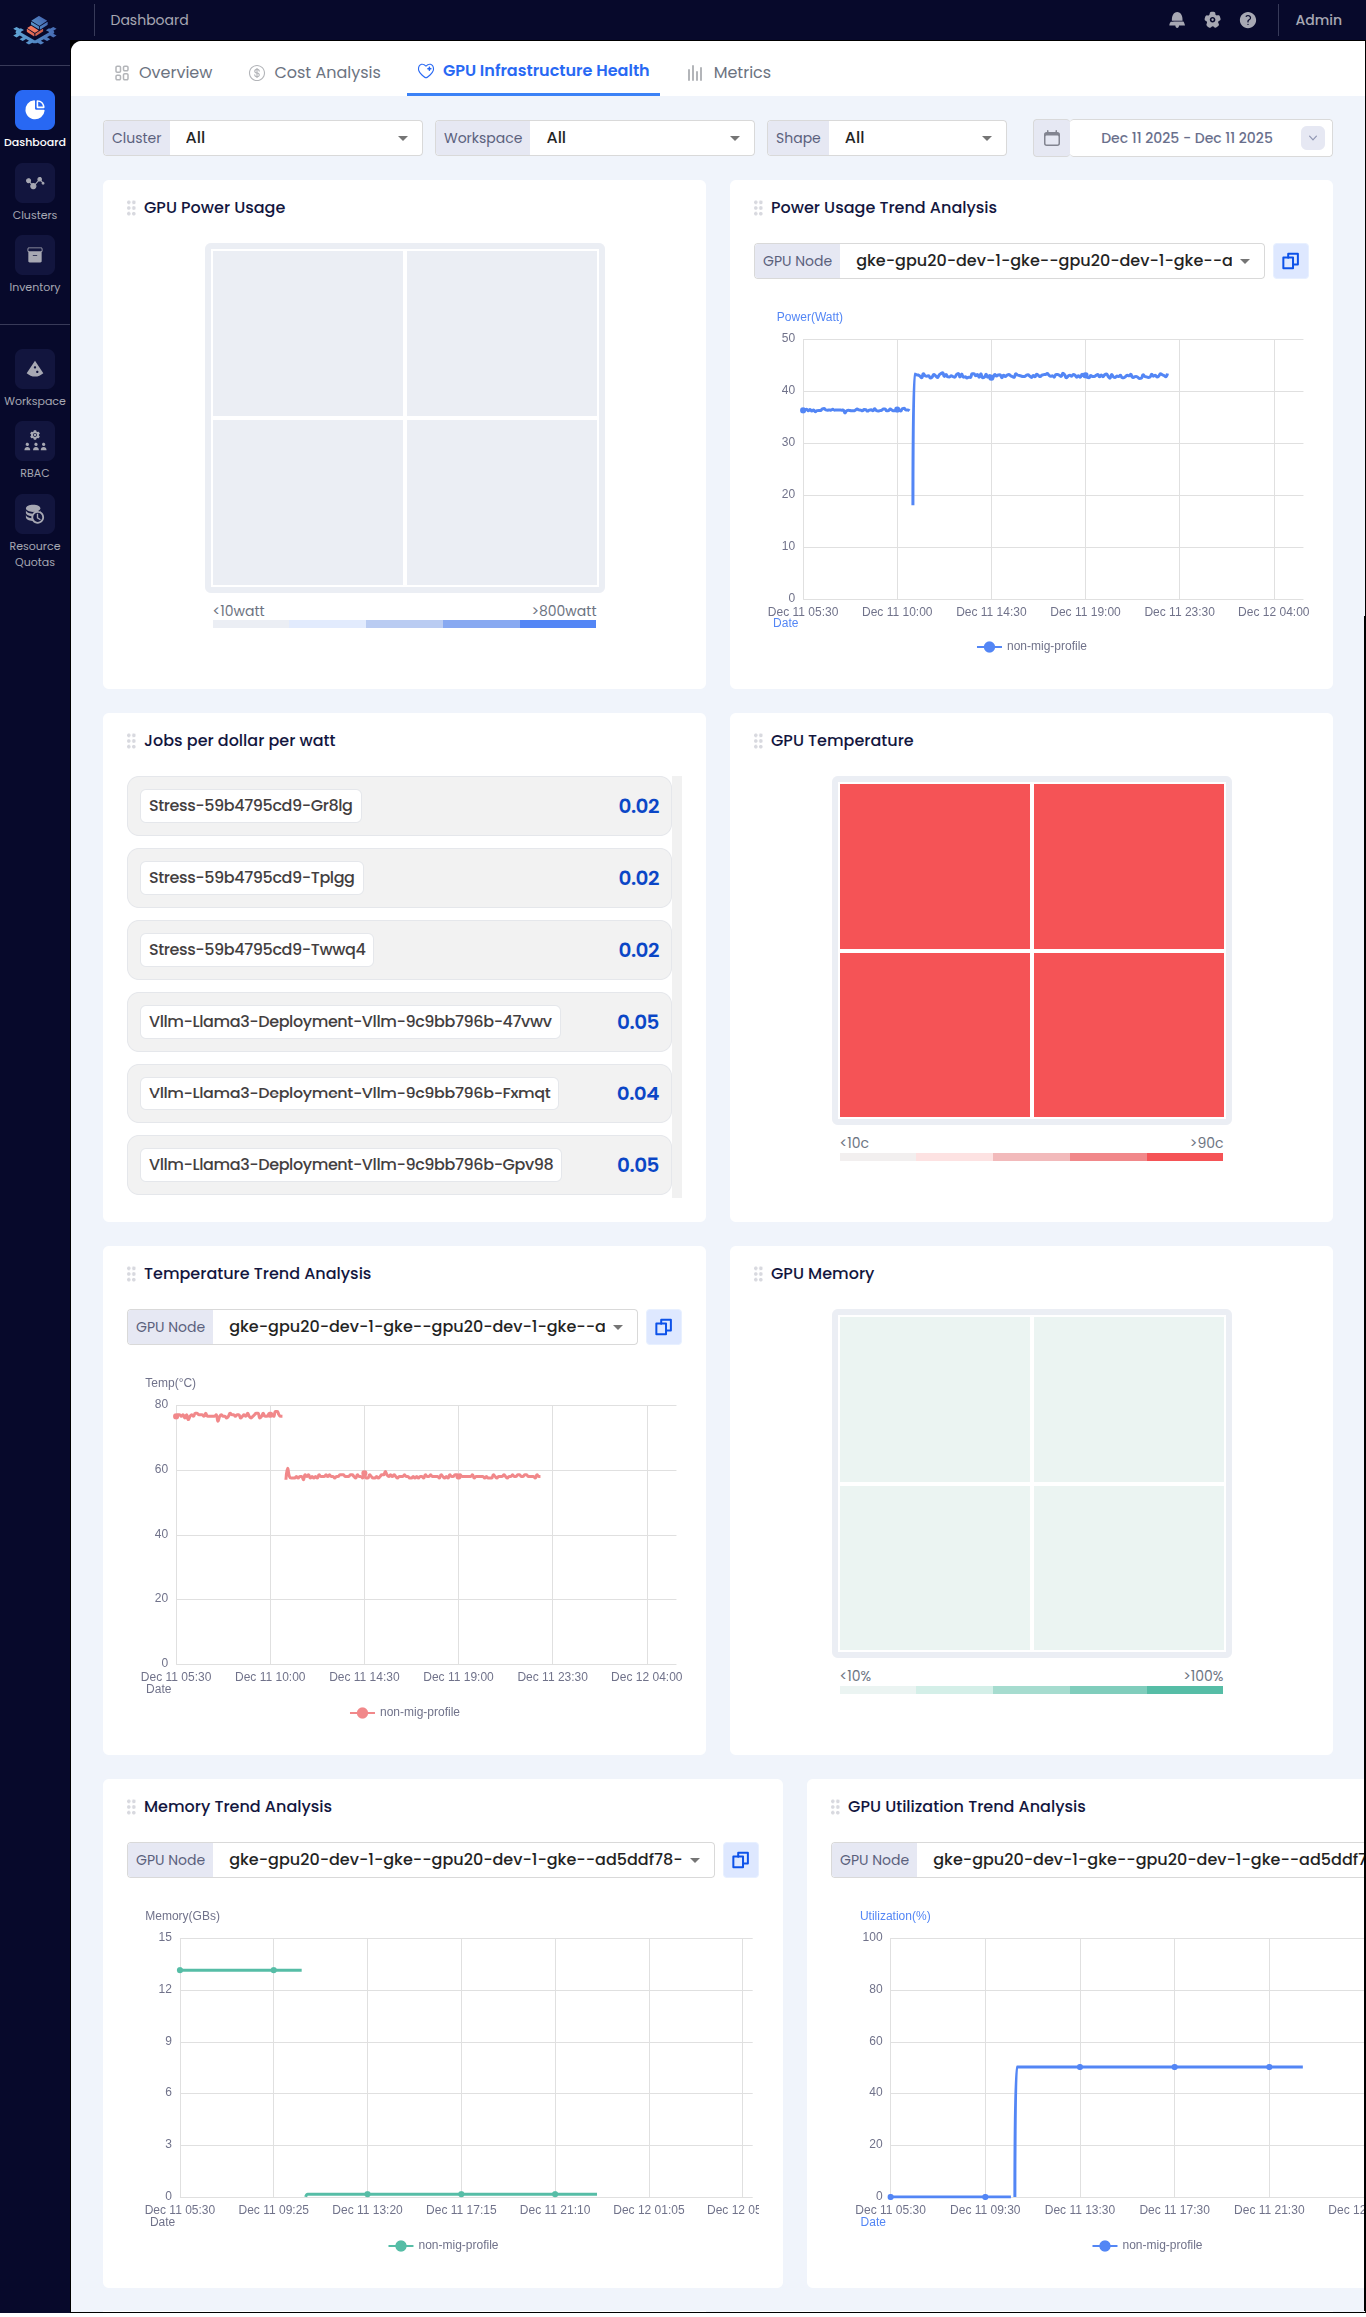This screenshot has height=2317, width=1366.
Task: Click the copy icon in Power Usage Trend
Action: [x=1291, y=261]
